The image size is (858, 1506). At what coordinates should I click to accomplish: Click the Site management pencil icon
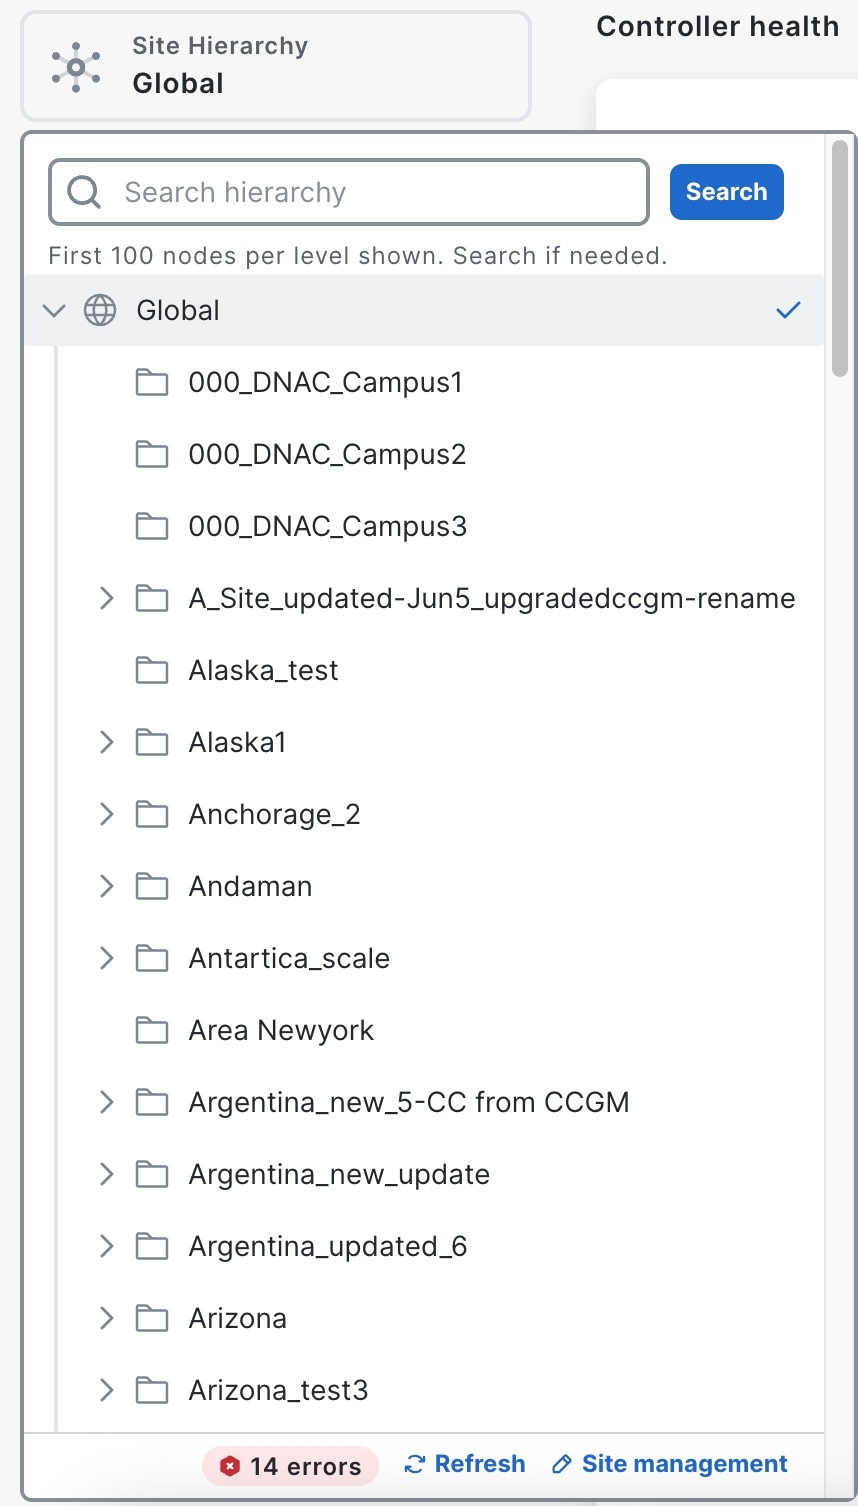click(x=562, y=1465)
